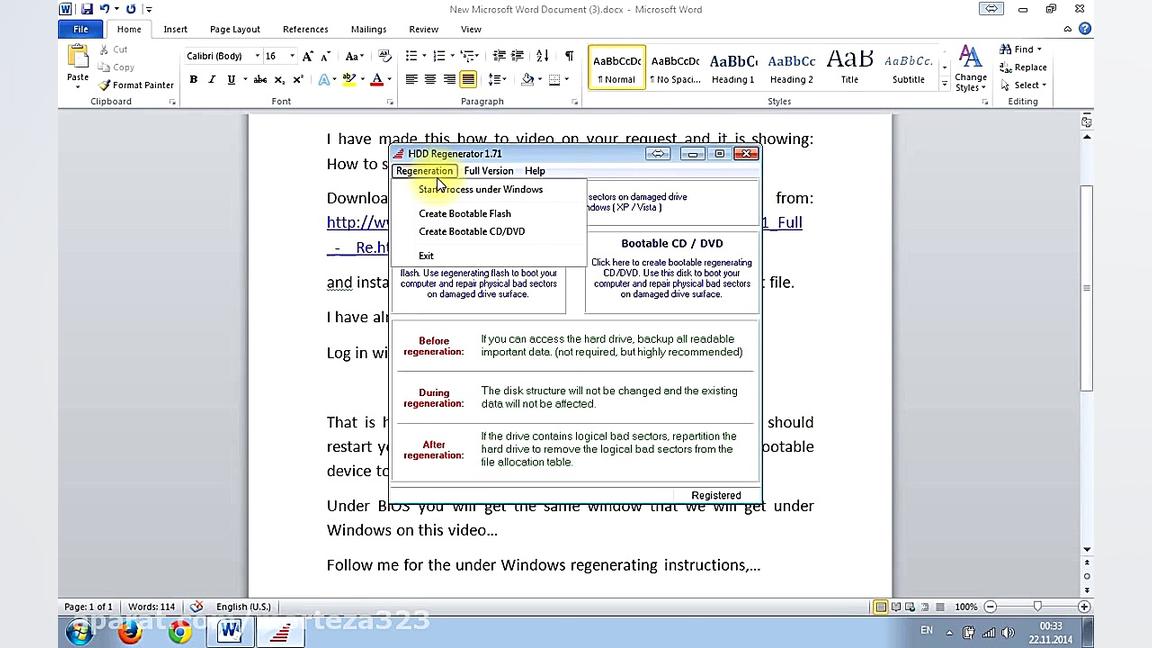Click the Replace command in Editing group

1023,67
